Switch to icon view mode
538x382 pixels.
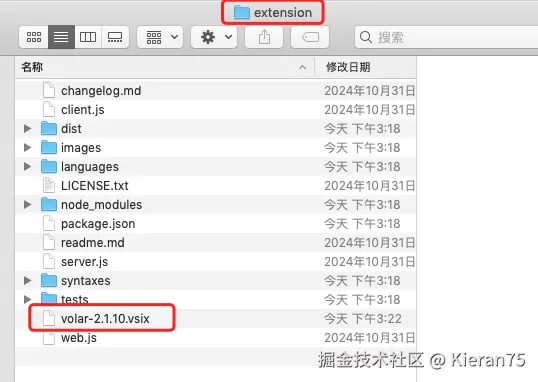pyautogui.click(x=34, y=37)
